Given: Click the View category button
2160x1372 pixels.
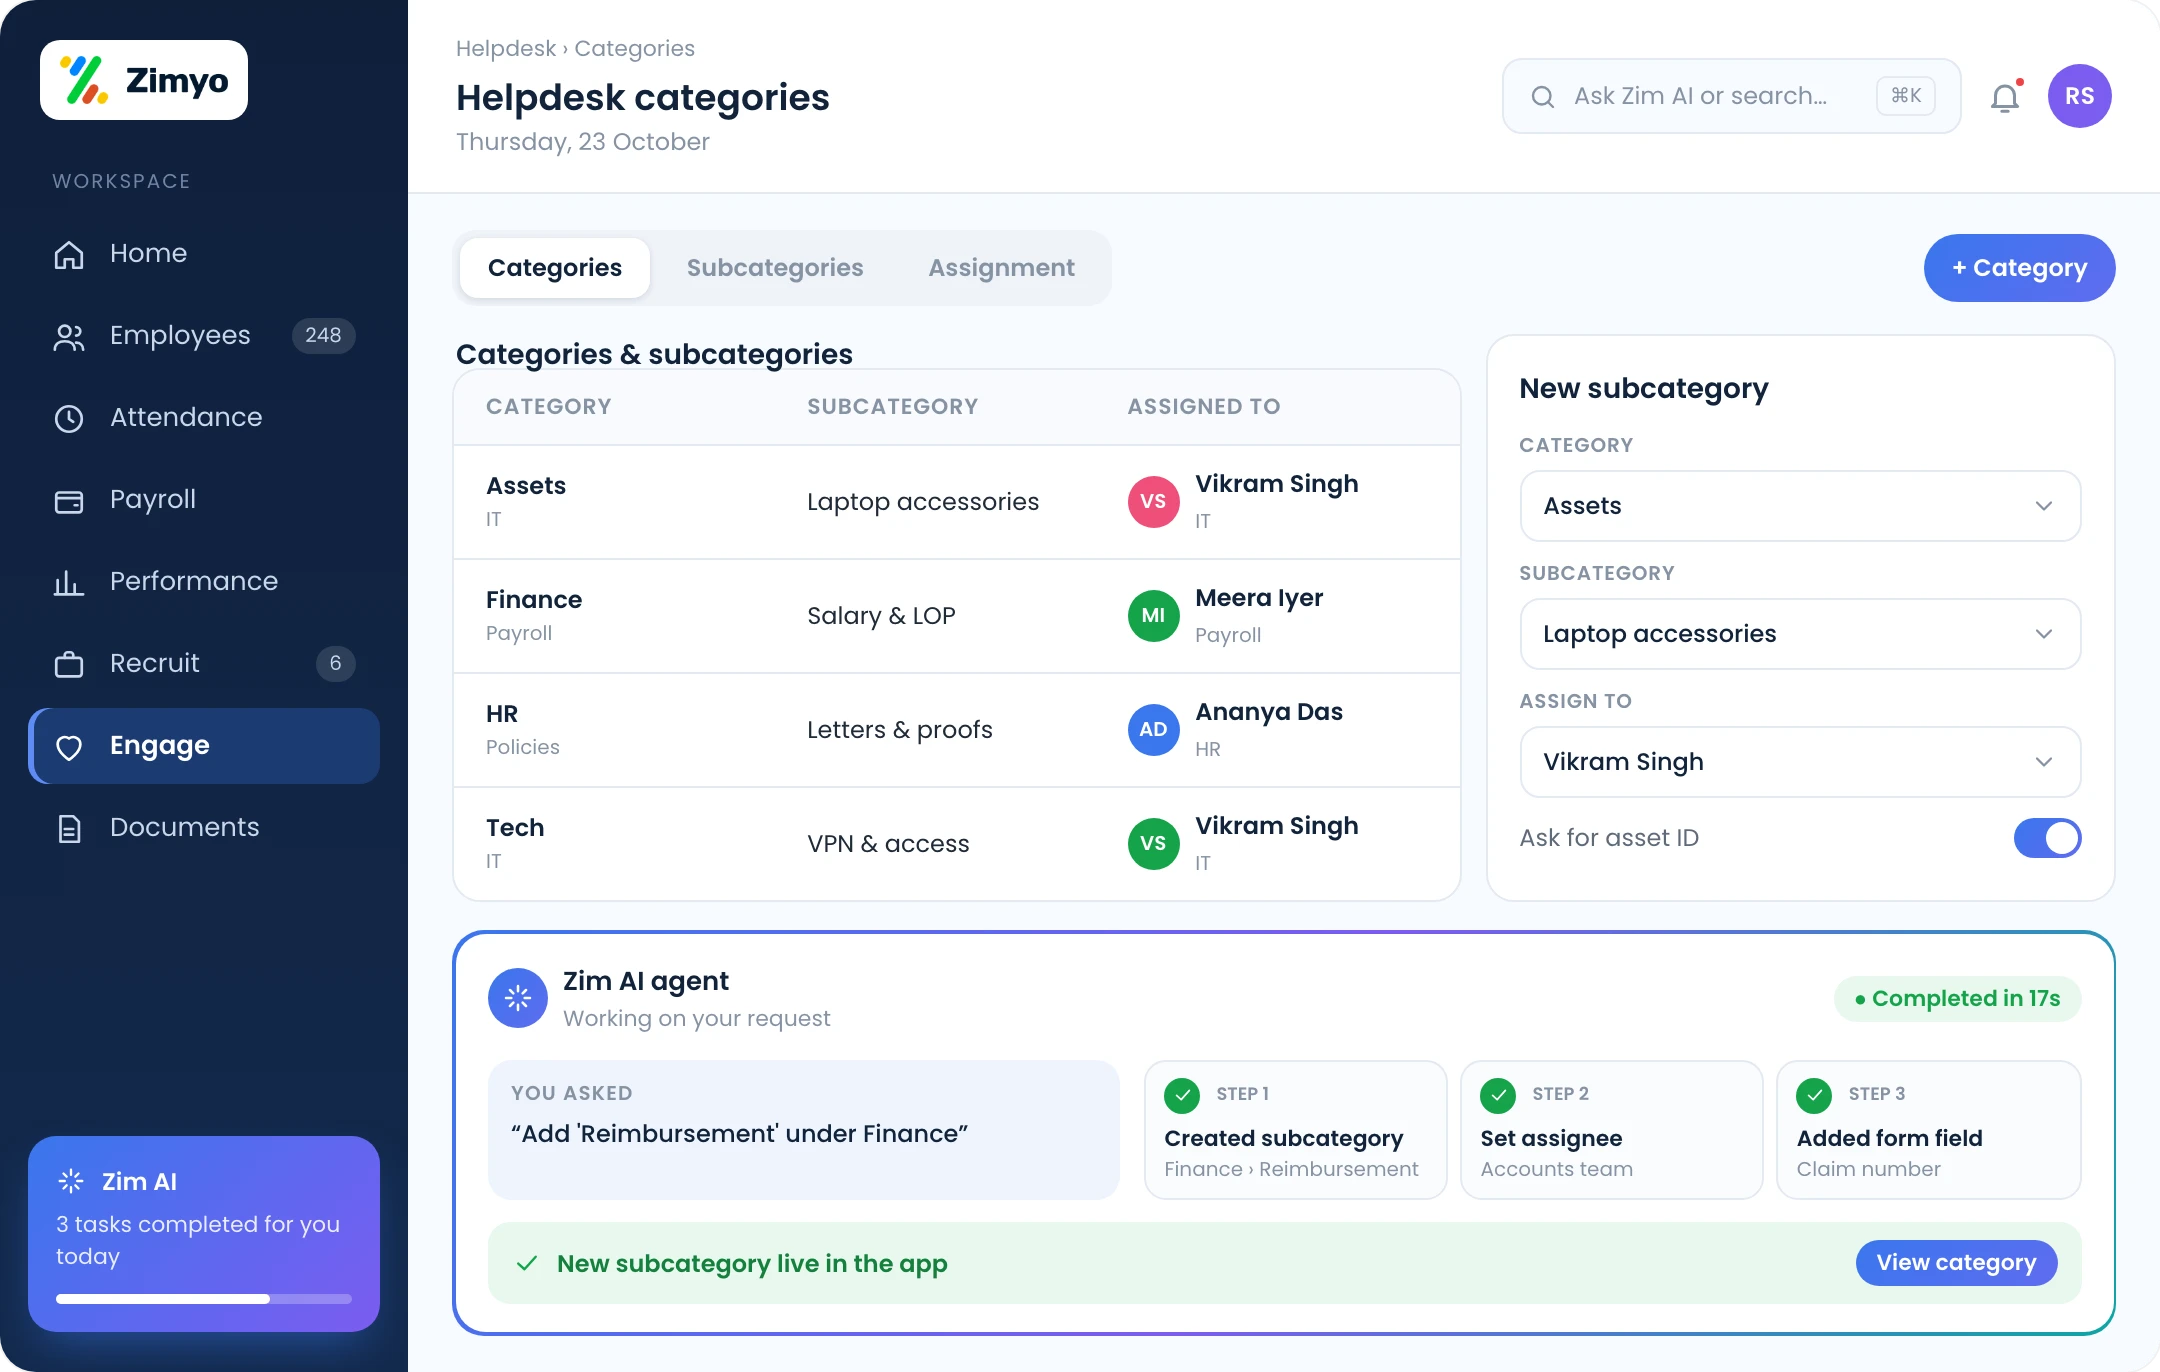Looking at the screenshot, I should [1956, 1263].
